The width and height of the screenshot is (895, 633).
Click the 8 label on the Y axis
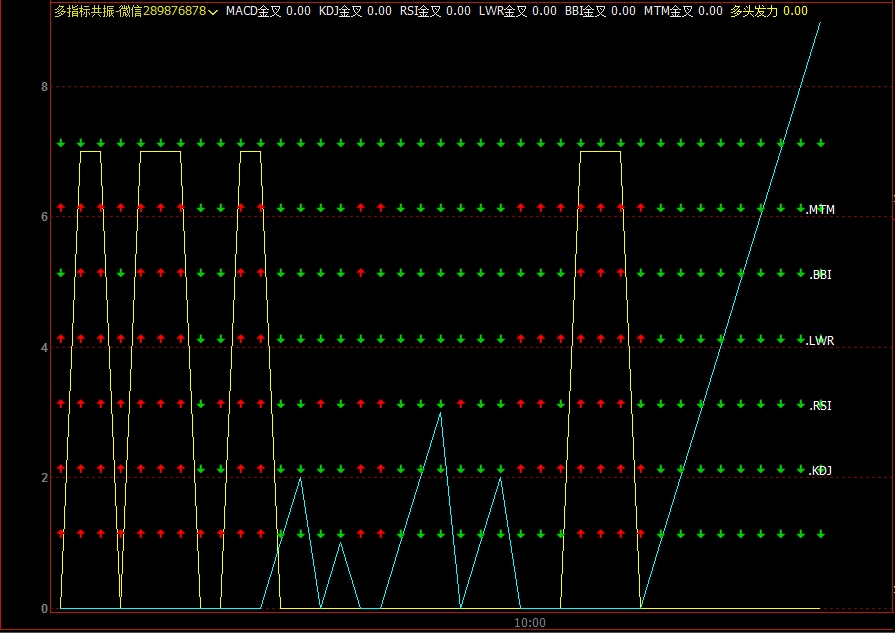click(x=44, y=86)
